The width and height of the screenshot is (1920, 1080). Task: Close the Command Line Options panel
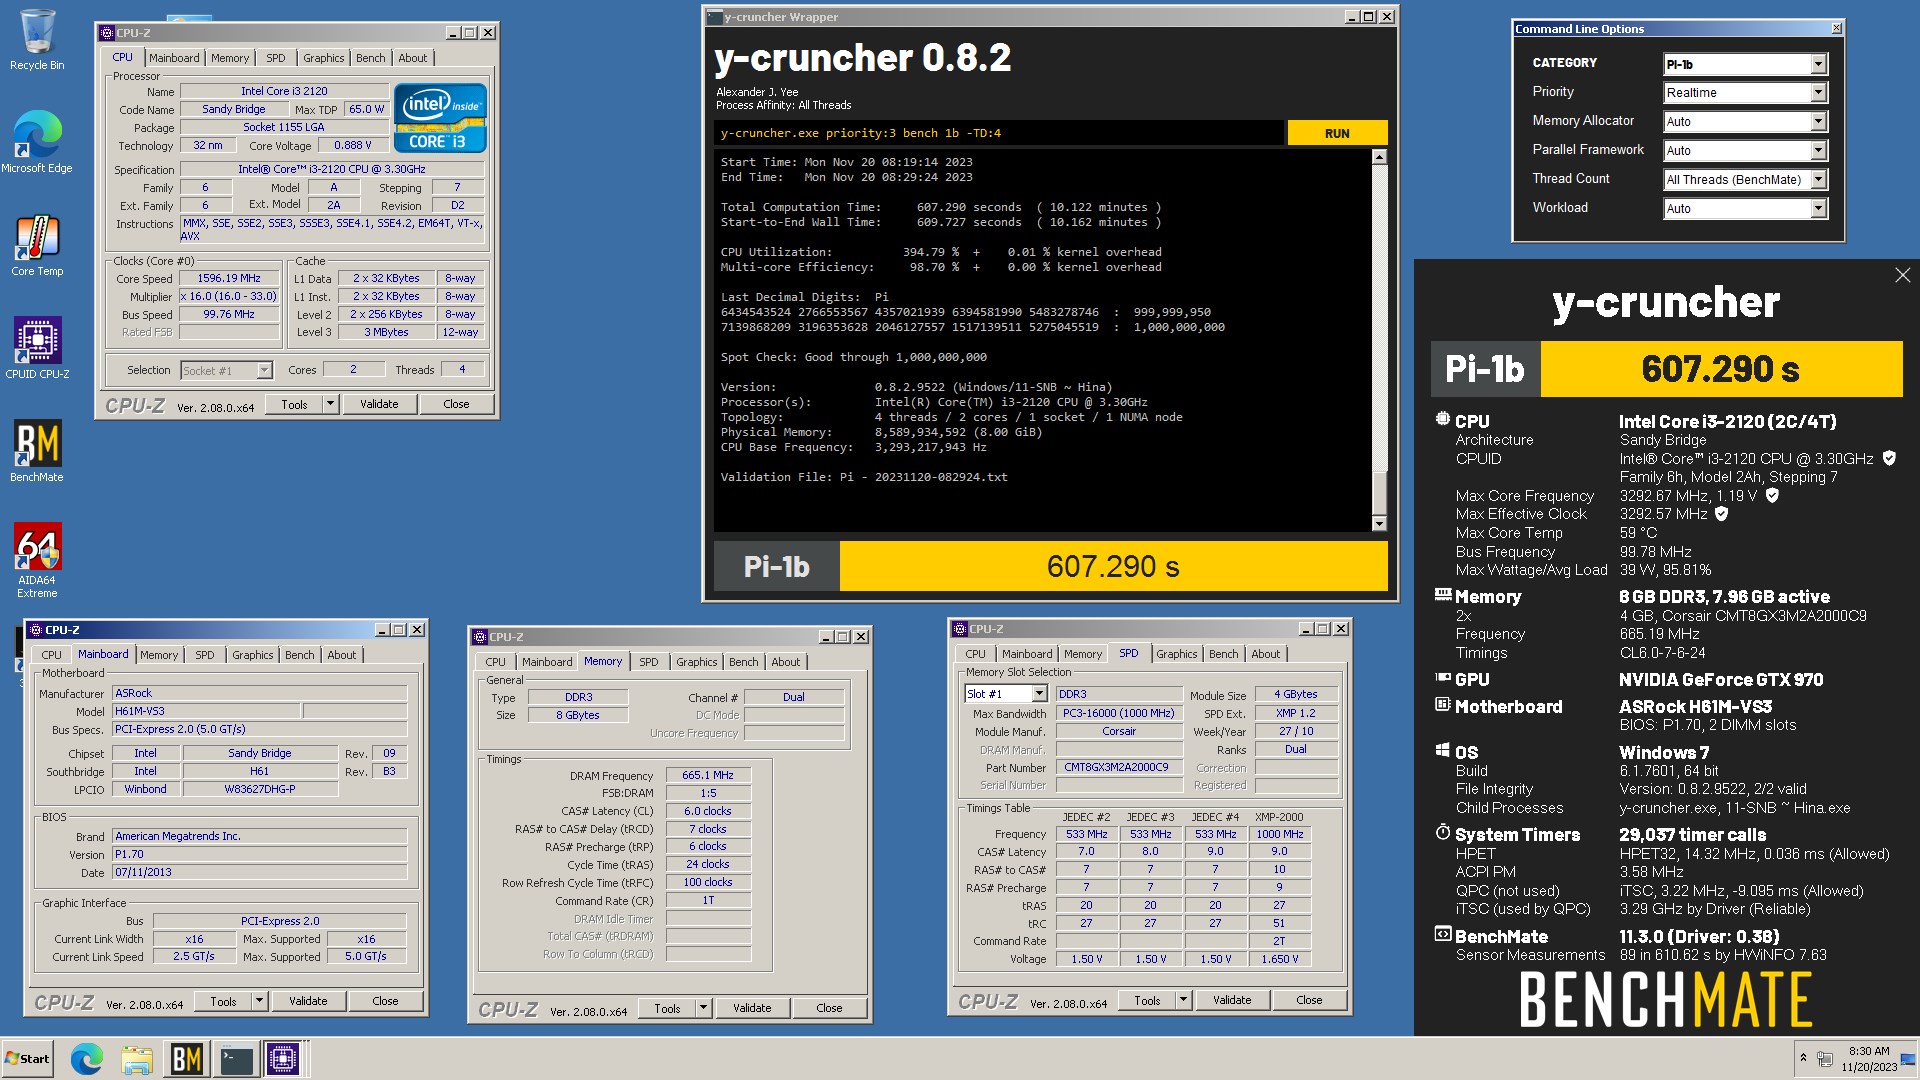coord(1836,28)
